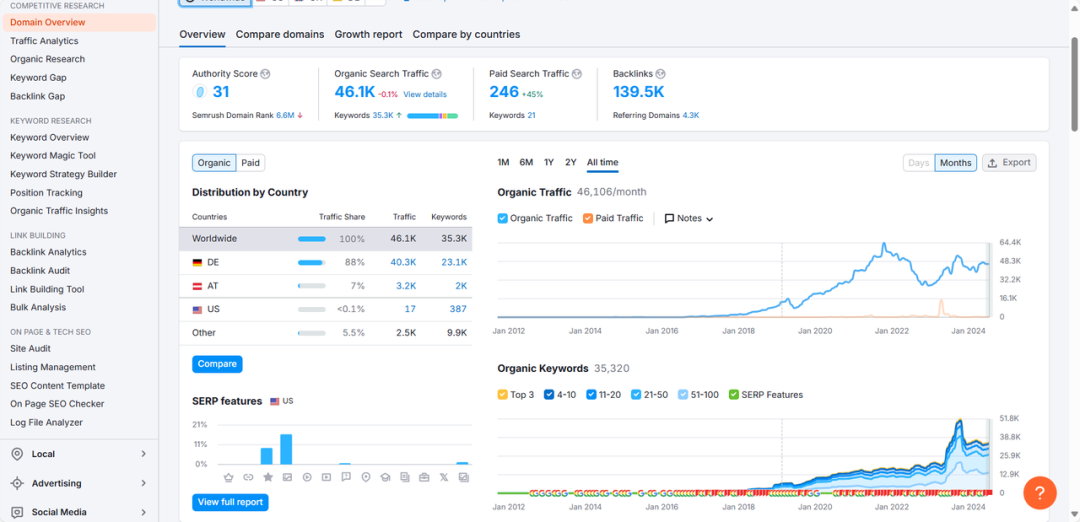Toggle the Top 3 keywords checkbox
This screenshot has height=522, width=1080.
(502, 395)
